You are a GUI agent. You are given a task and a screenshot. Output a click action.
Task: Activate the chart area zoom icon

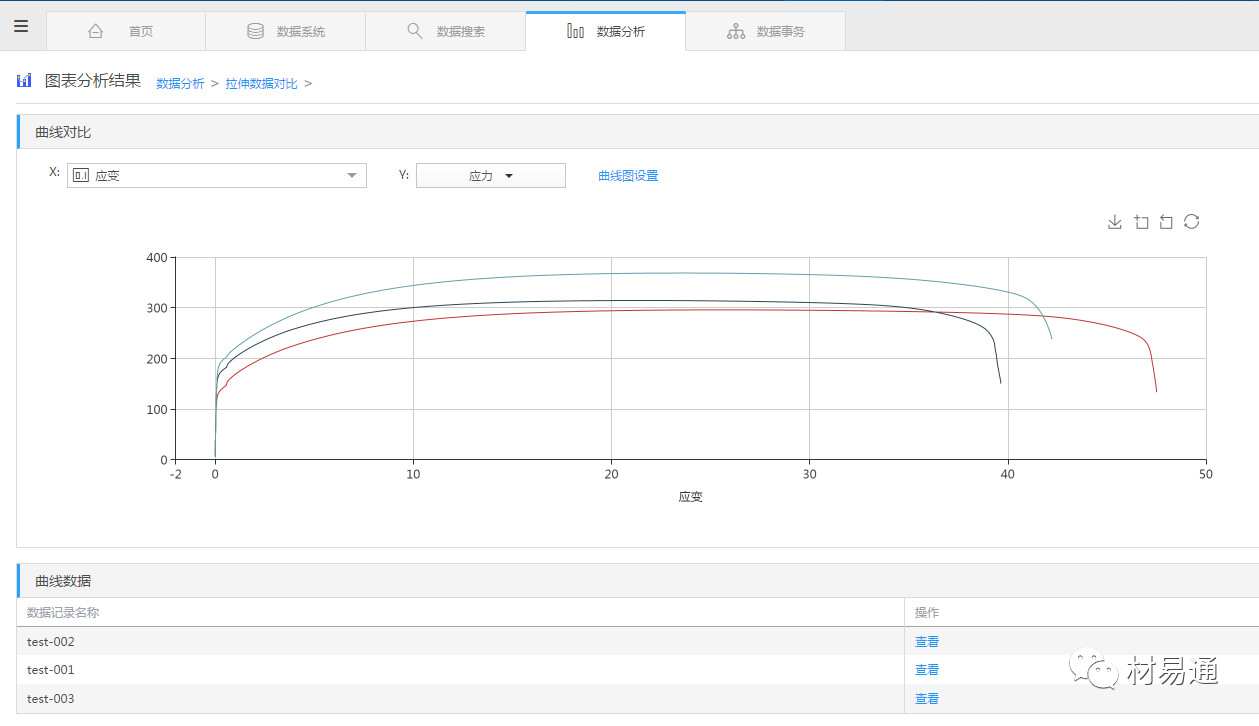click(x=1141, y=222)
